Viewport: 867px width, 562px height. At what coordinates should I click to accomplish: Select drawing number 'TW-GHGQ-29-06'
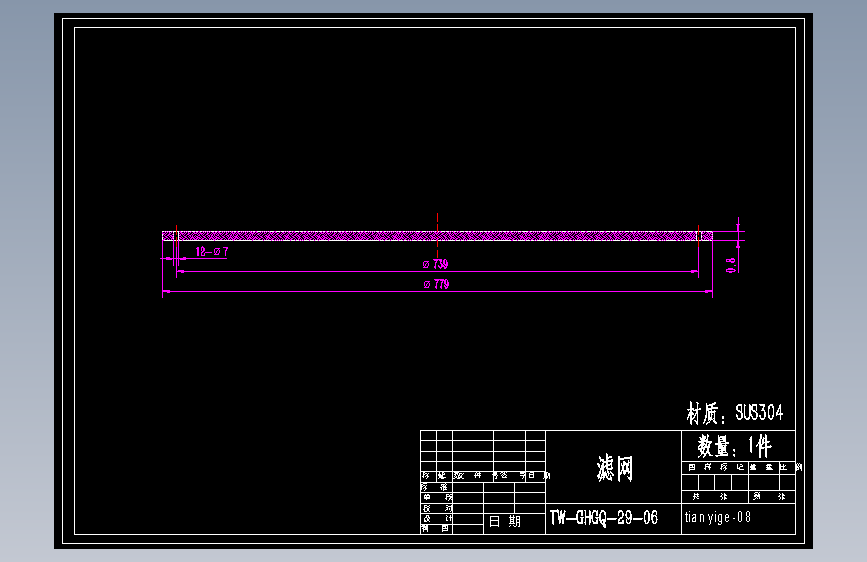click(x=604, y=518)
